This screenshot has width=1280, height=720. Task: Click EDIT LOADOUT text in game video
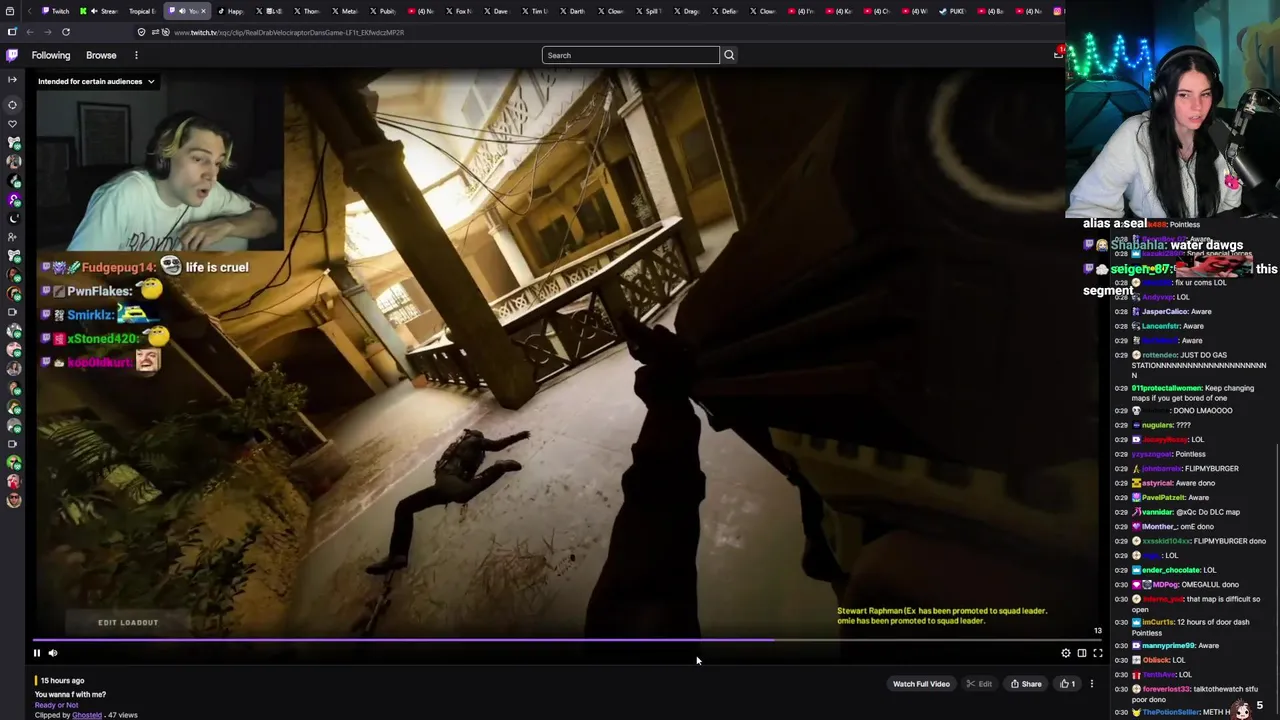(128, 622)
